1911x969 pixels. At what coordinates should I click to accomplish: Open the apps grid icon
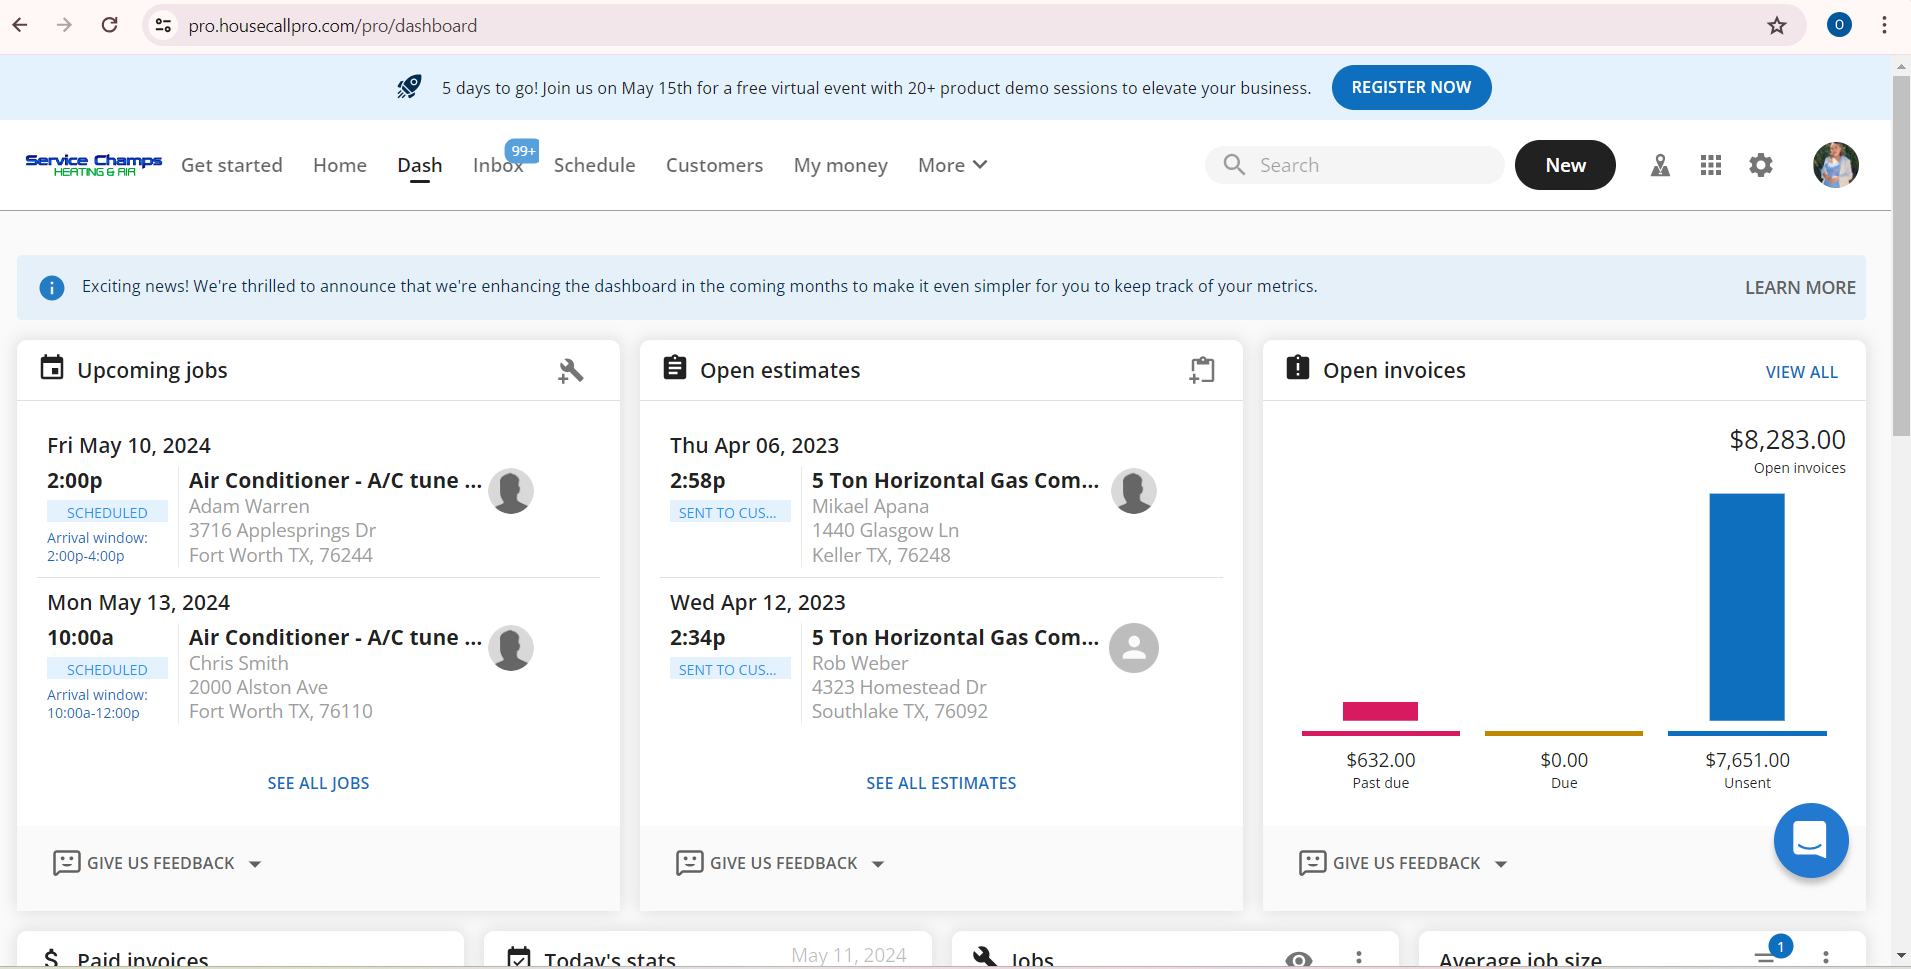(1711, 166)
